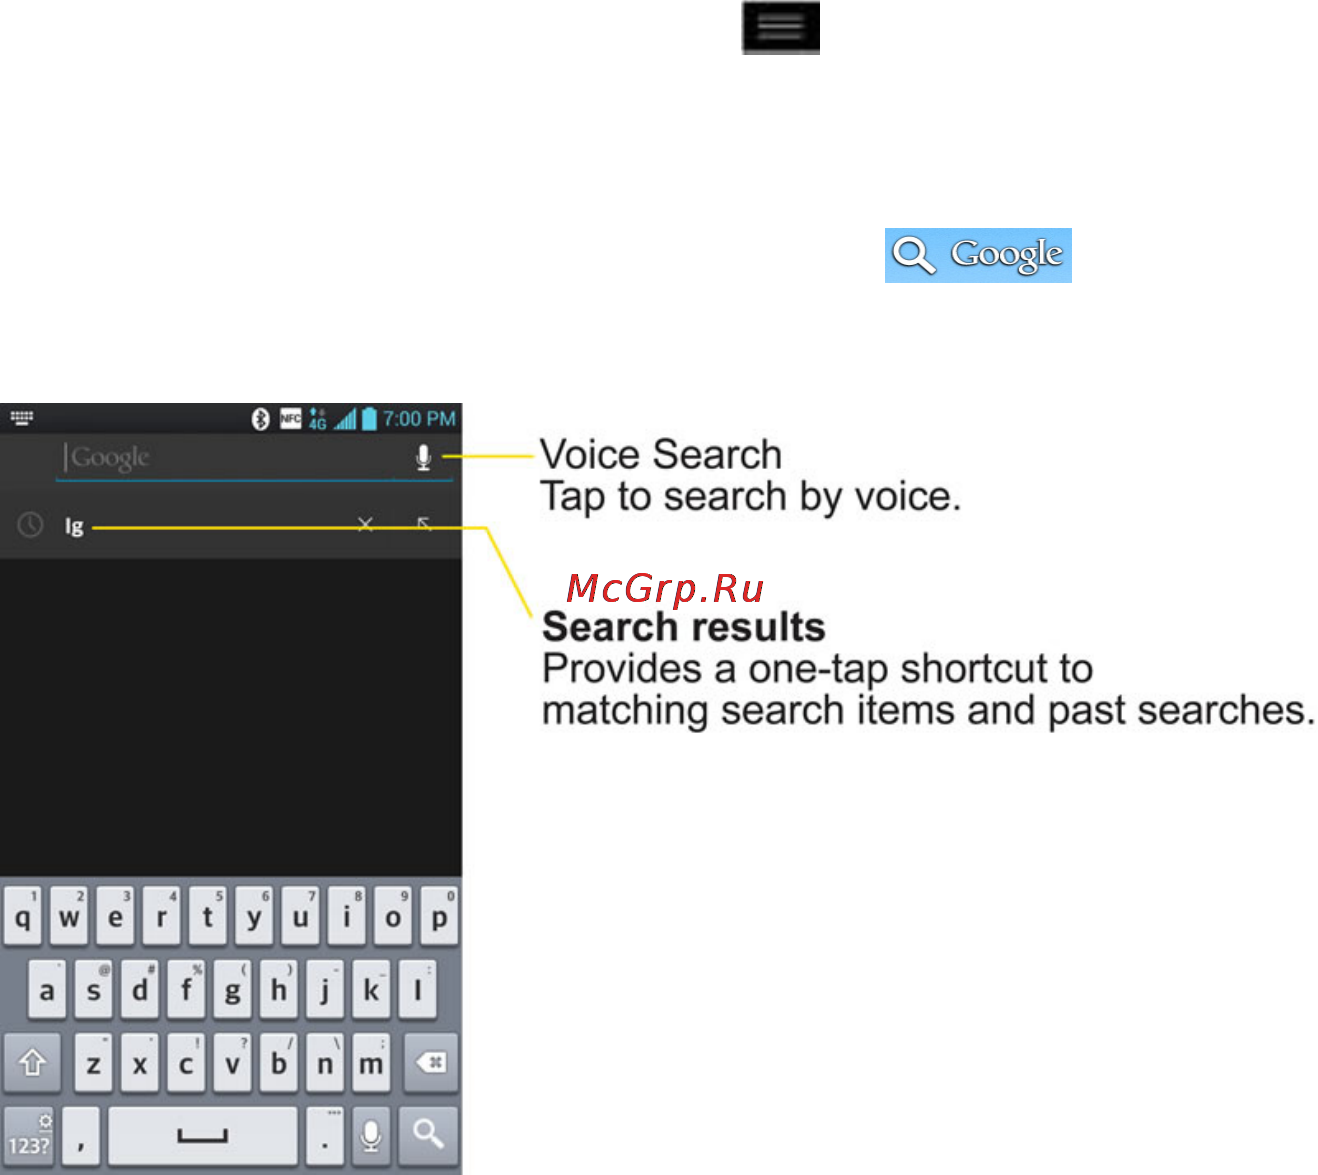This screenshot has height=1175, width=1318.
Task: Tap the comma key
Action: tap(81, 1136)
